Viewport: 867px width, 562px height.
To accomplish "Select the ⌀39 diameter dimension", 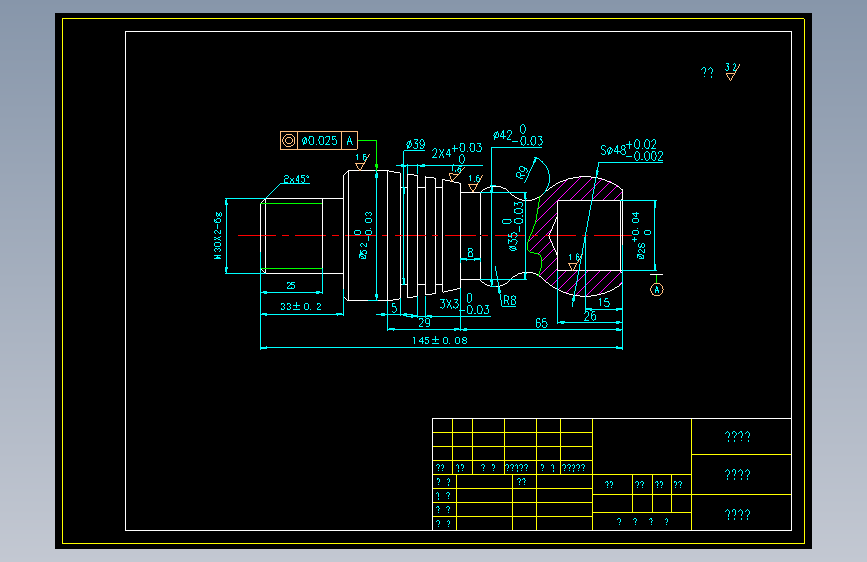I will [415, 144].
